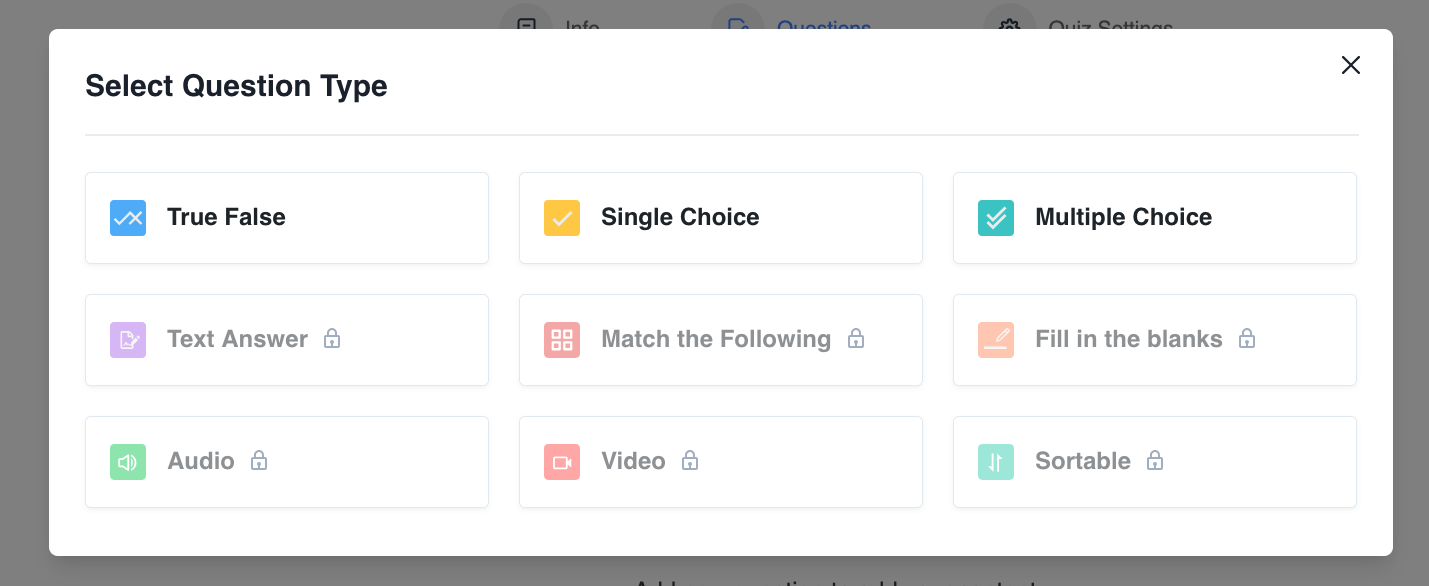Click the teal Sortable arrows icon

coord(996,462)
